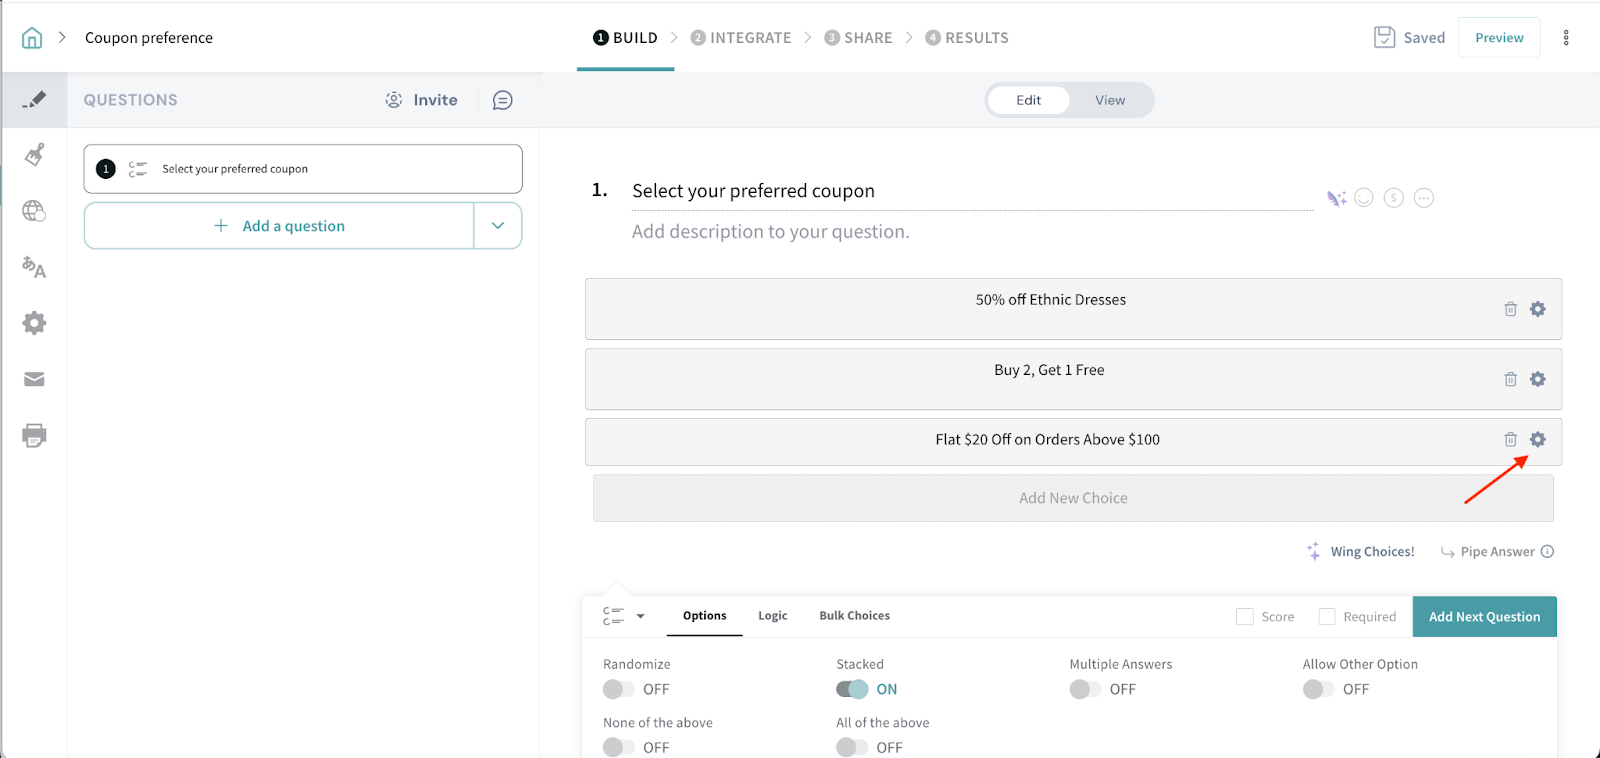Check the Required checkbox
Image resolution: width=1600 pixels, height=758 pixels.
pyautogui.click(x=1327, y=617)
